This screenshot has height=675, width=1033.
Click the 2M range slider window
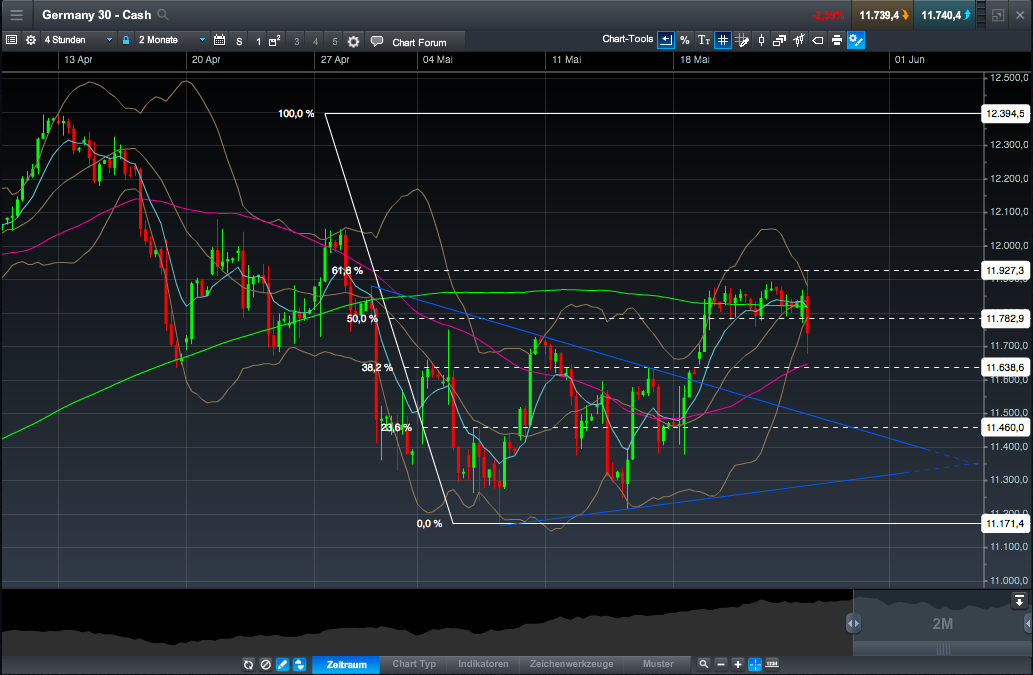(942, 623)
